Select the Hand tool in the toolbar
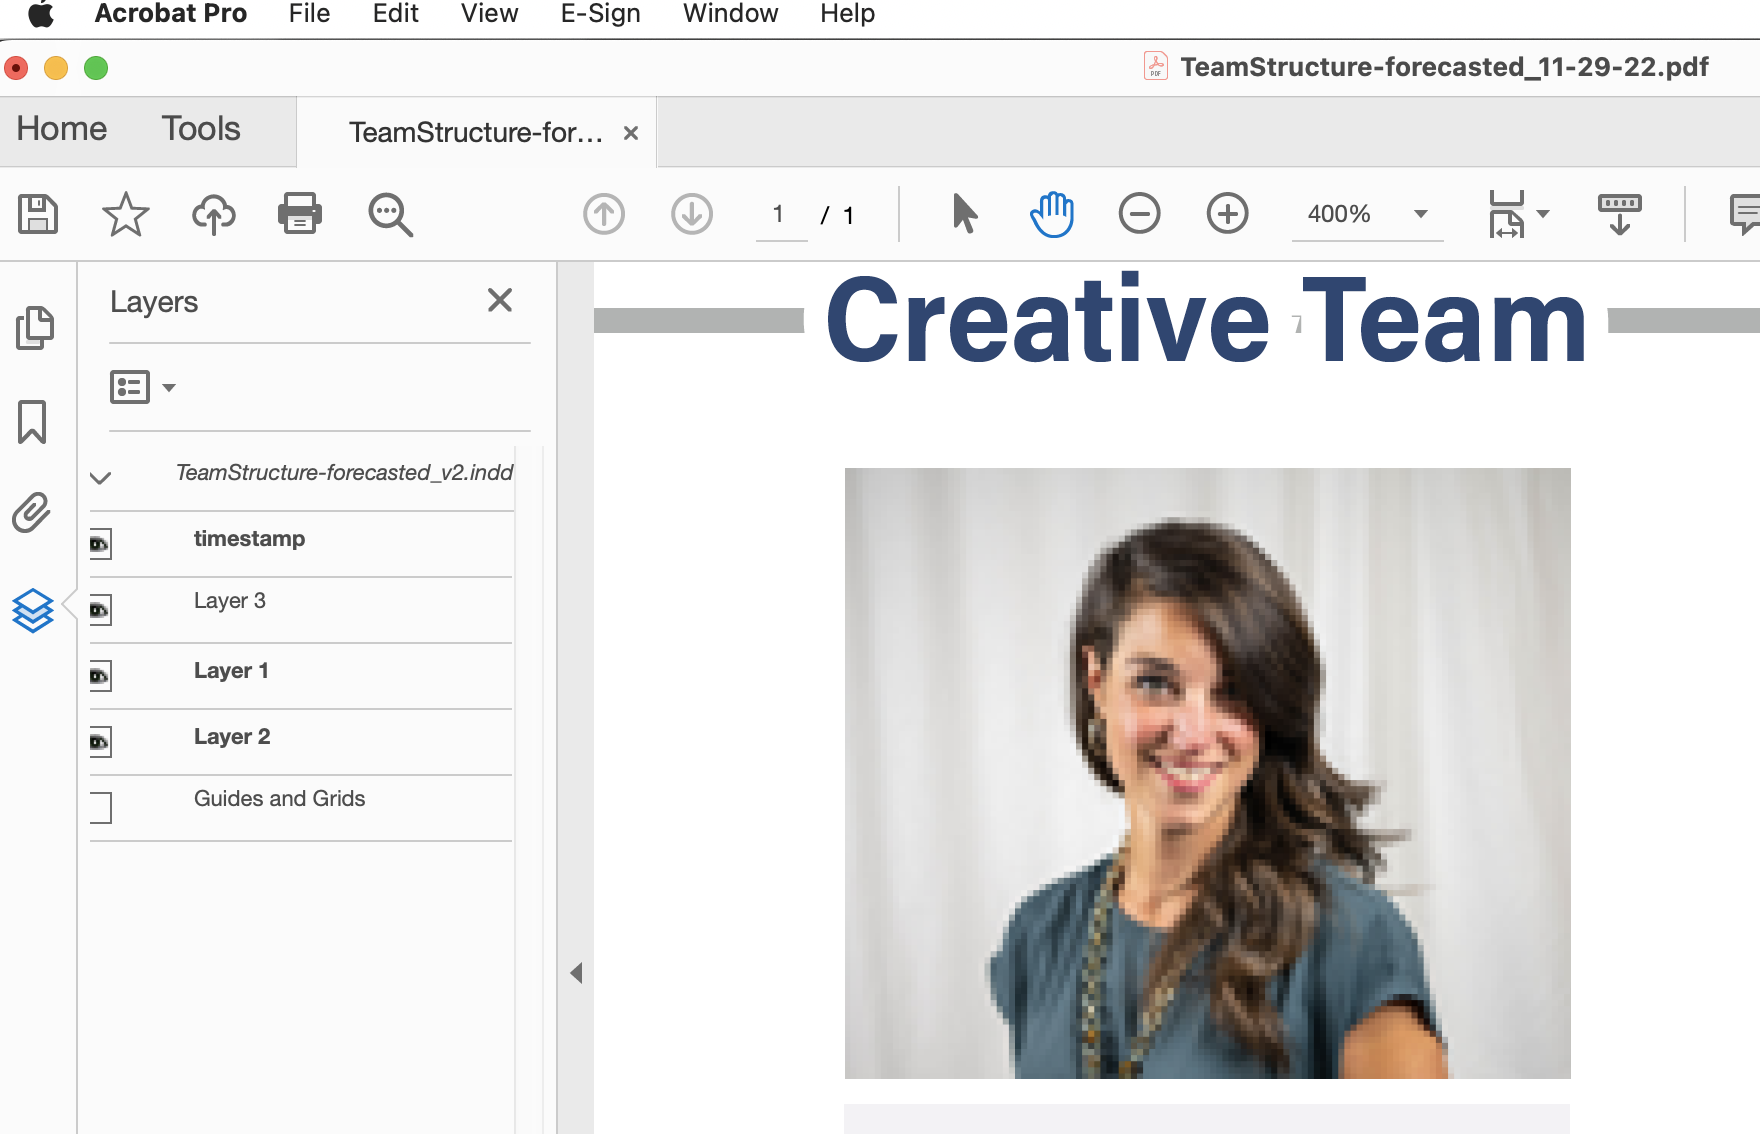 pos(1051,213)
